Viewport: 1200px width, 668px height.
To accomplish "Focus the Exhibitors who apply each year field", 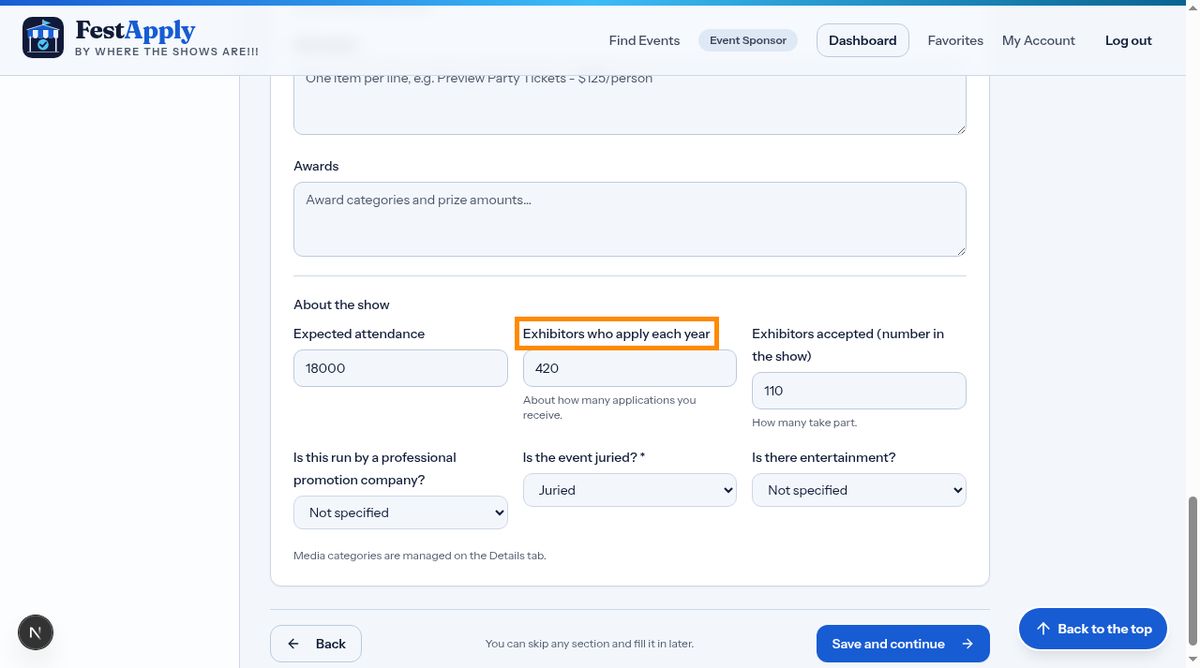I will pos(630,368).
